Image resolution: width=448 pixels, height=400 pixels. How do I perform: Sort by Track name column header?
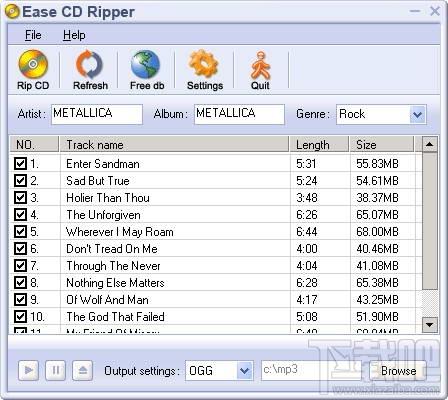coord(174,144)
